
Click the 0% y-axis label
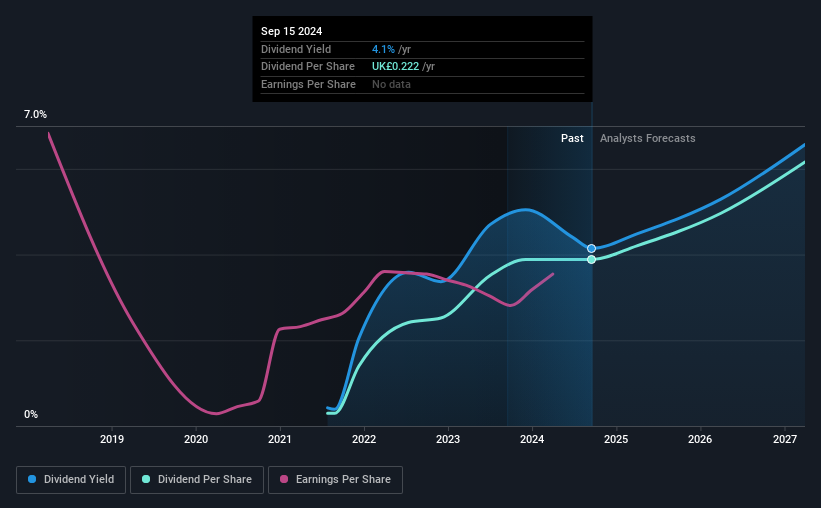click(x=31, y=414)
